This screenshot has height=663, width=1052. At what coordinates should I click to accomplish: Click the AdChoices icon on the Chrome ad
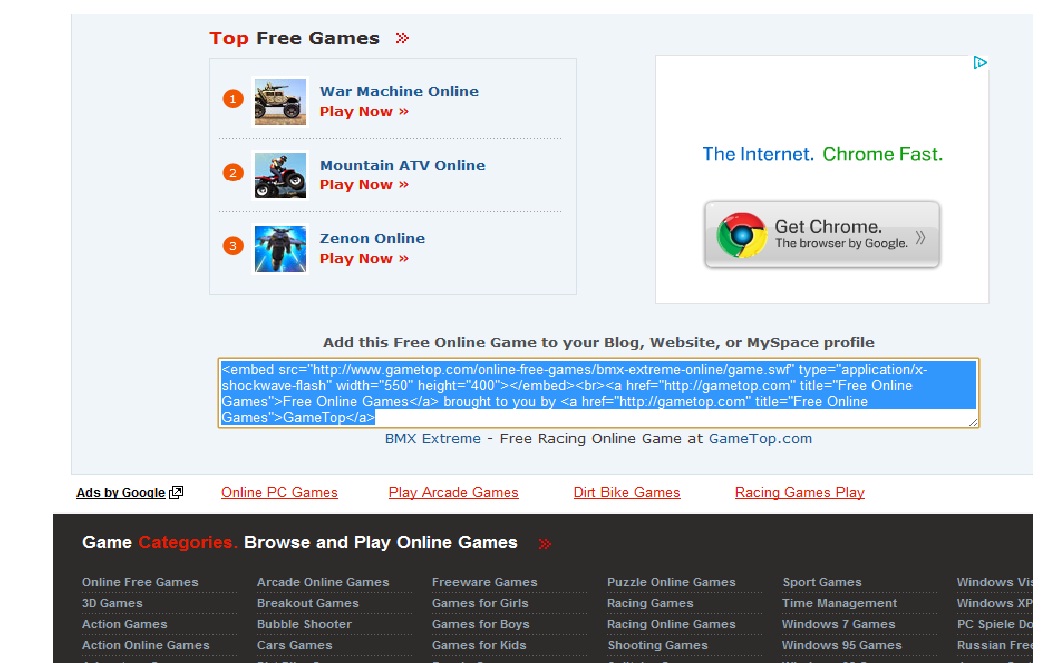[980, 62]
